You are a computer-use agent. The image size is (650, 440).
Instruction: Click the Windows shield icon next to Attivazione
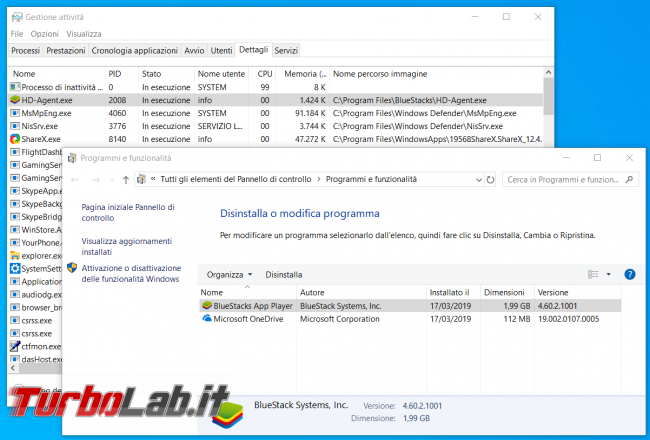tap(72, 267)
